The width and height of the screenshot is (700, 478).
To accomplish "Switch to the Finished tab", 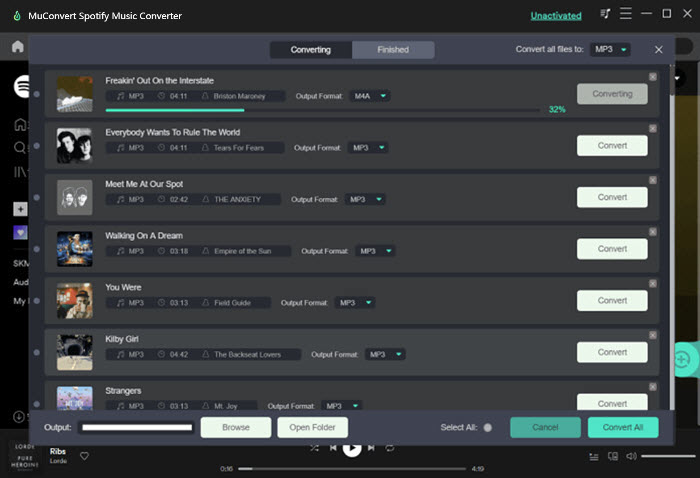I will (x=393, y=50).
